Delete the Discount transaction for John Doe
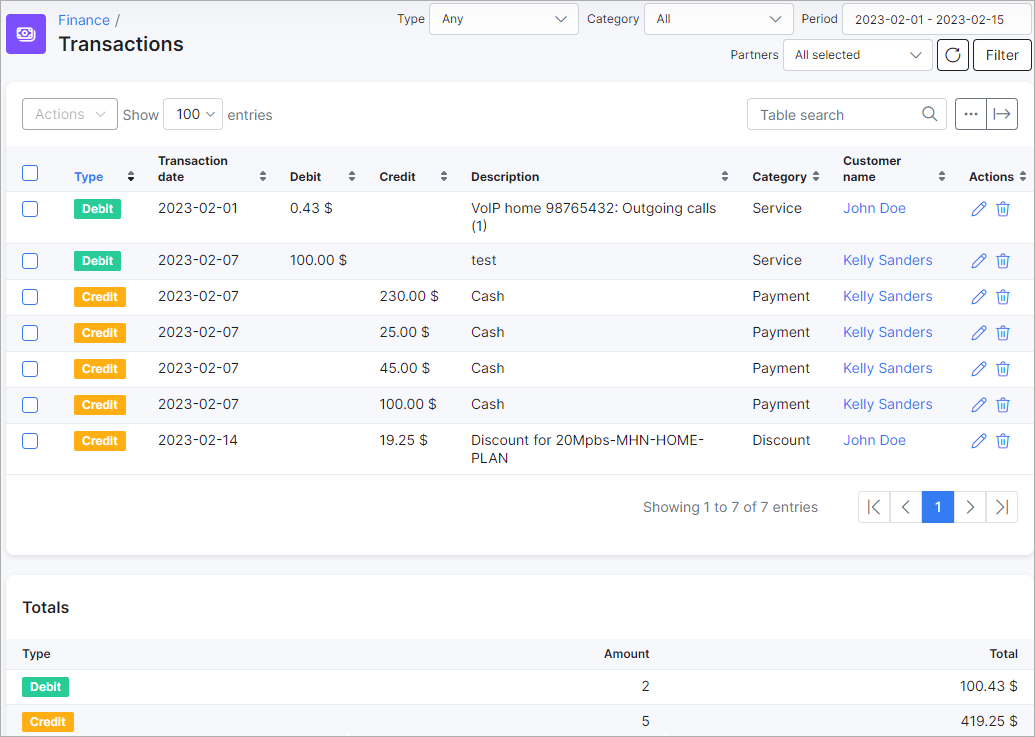This screenshot has height=737, width=1035. pyautogui.click(x=1003, y=440)
